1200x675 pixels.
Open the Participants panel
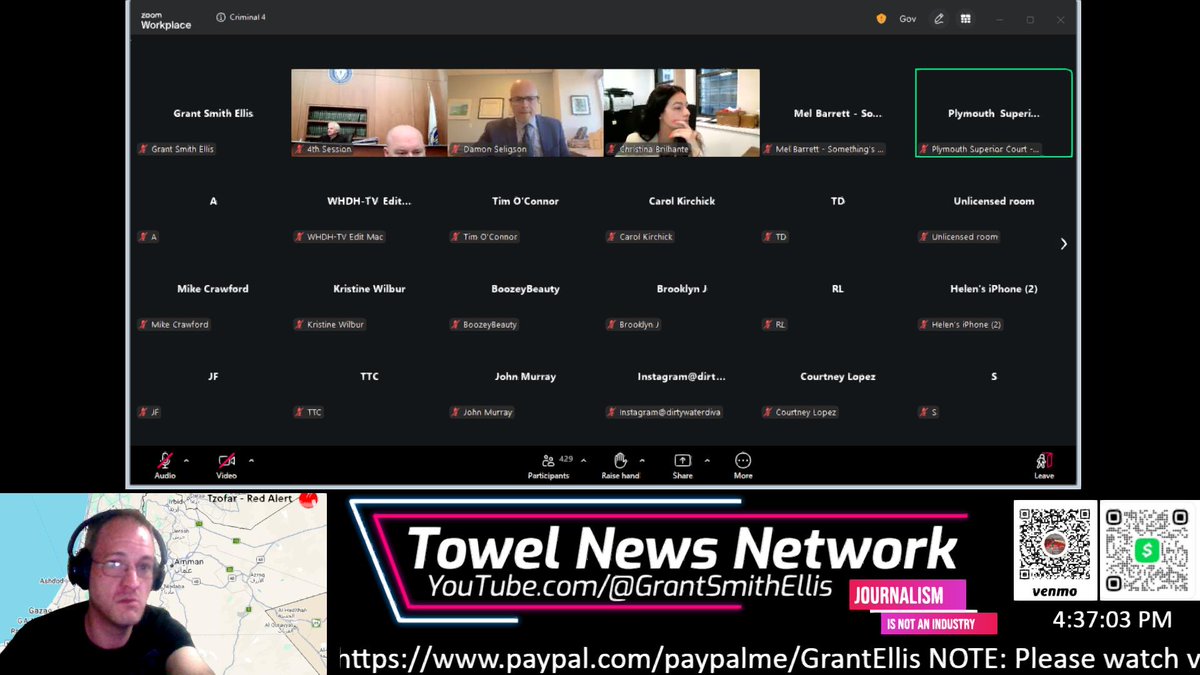pyautogui.click(x=548, y=465)
